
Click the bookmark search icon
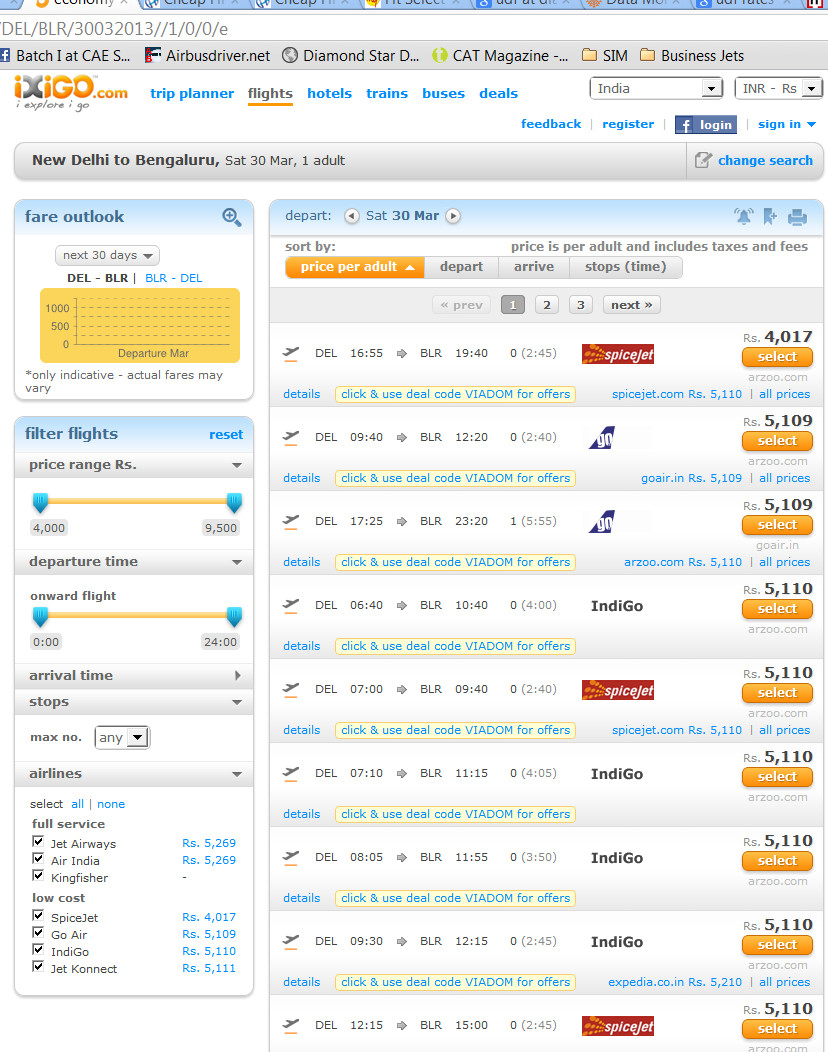[770, 216]
